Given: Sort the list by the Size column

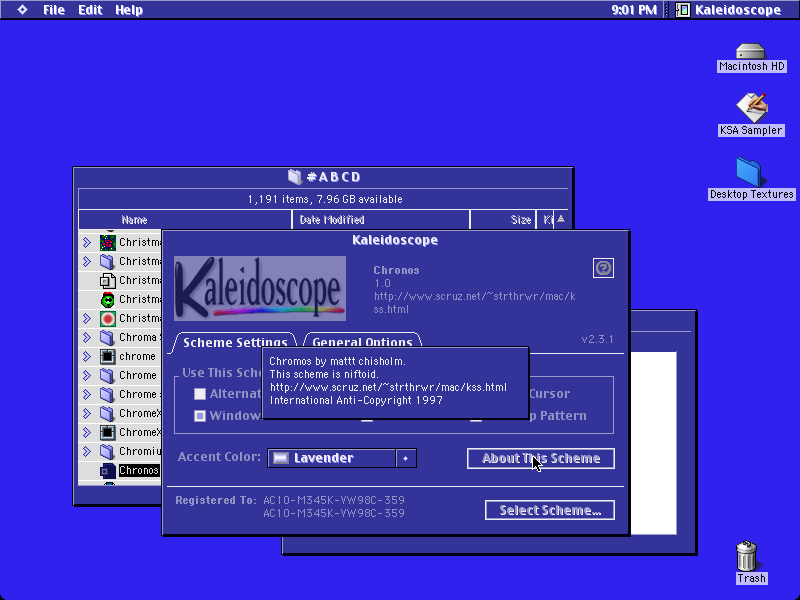Looking at the screenshot, I should coord(503,220).
